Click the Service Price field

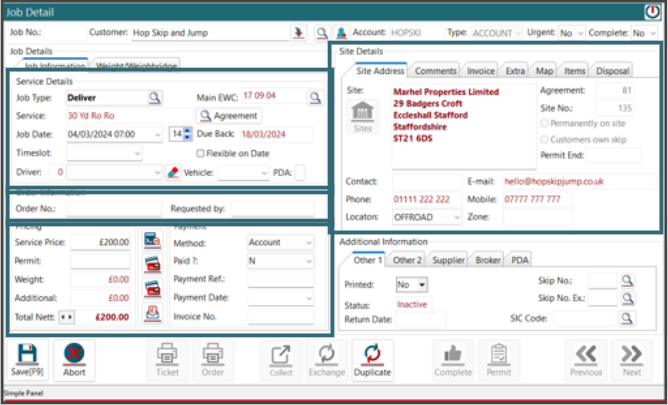coord(101,242)
